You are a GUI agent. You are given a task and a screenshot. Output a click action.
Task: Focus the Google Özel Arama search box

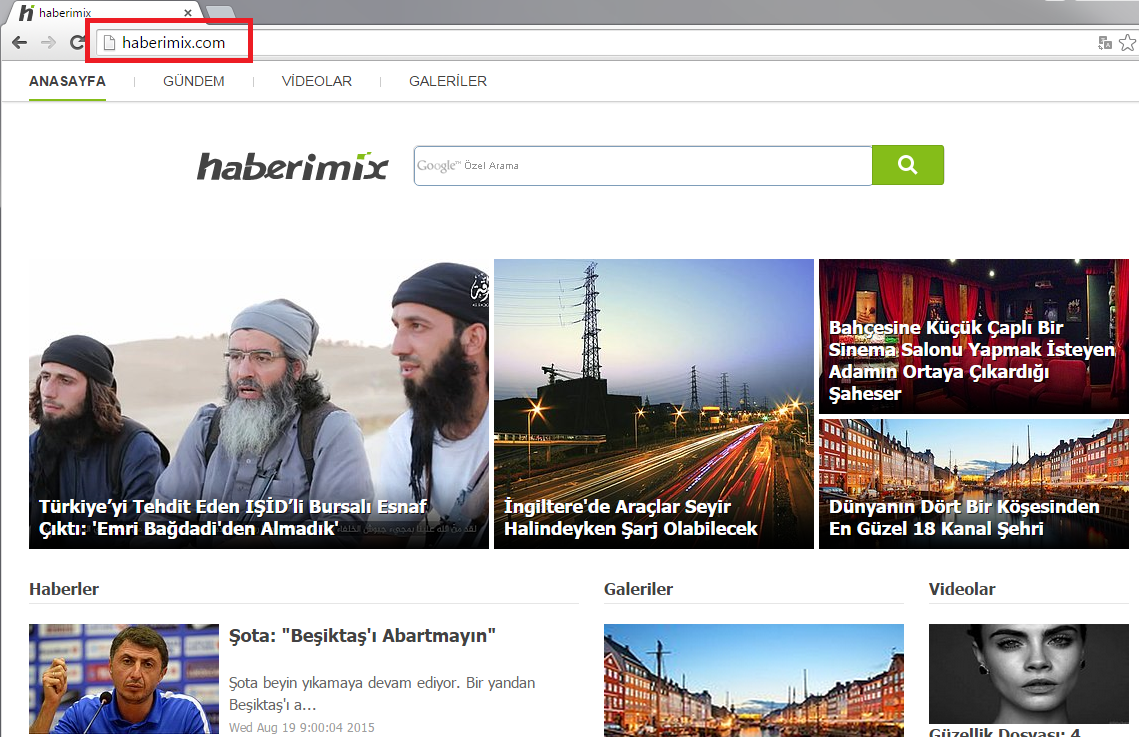642,166
